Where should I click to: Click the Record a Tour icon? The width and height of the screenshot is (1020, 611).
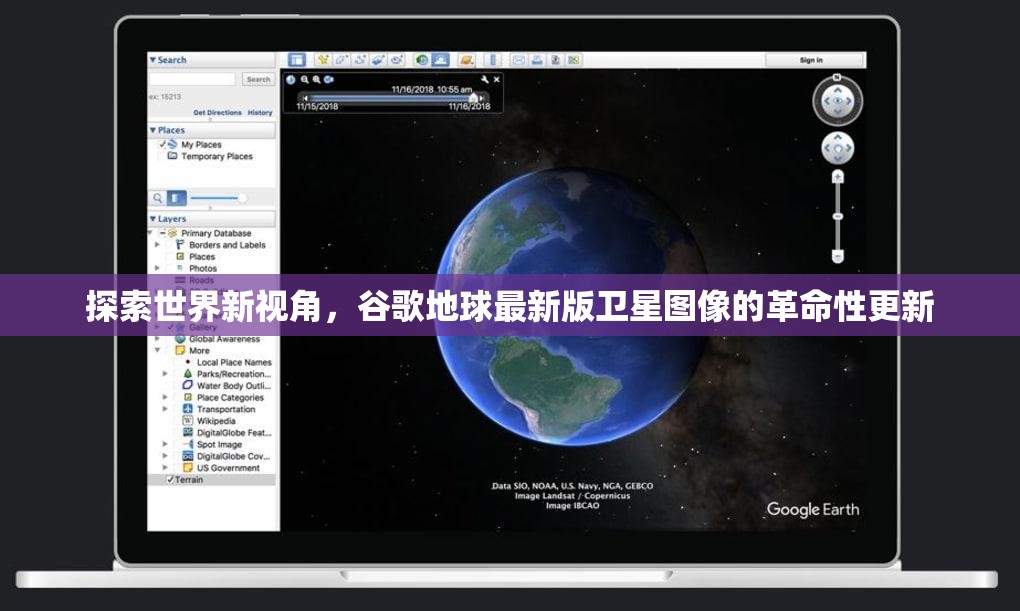[396, 60]
